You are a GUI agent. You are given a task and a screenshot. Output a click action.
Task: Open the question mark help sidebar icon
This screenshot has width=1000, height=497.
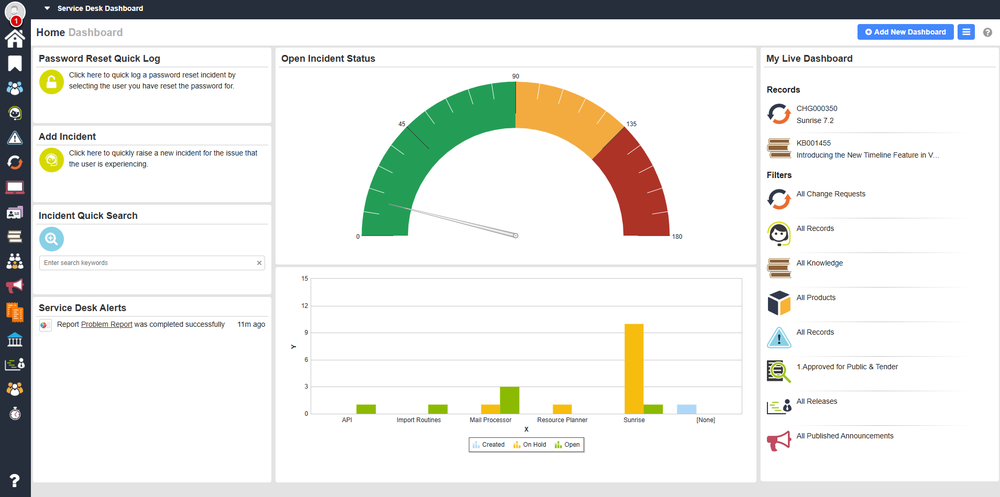[x=15, y=480]
